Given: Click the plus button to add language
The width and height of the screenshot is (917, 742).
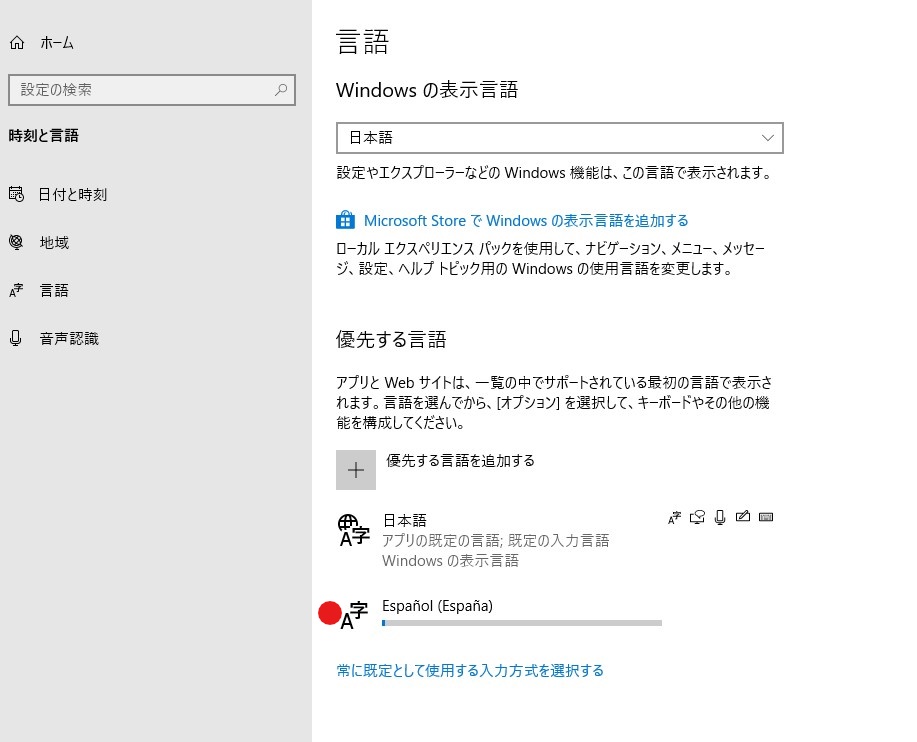Looking at the screenshot, I should [356, 470].
